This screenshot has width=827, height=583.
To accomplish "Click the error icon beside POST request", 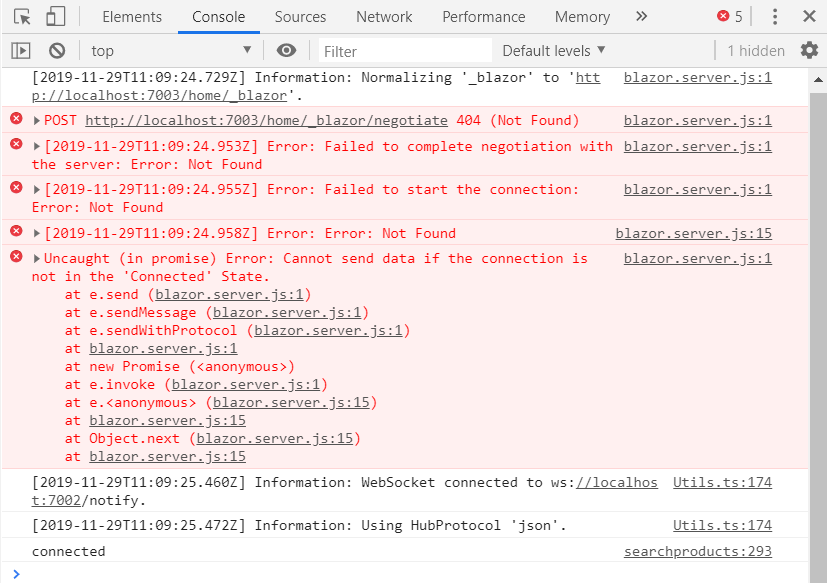I will (16, 118).
